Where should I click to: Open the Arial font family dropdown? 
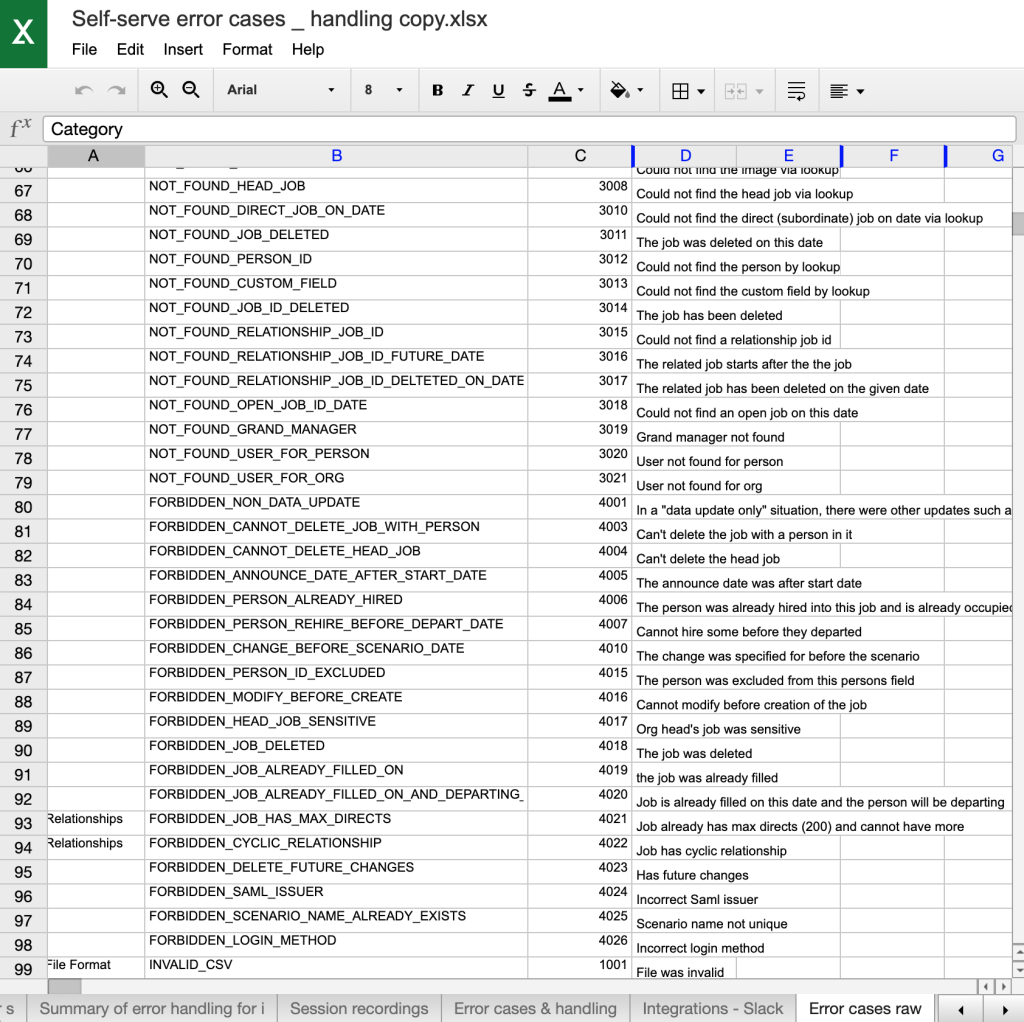click(x=283, y=90)
